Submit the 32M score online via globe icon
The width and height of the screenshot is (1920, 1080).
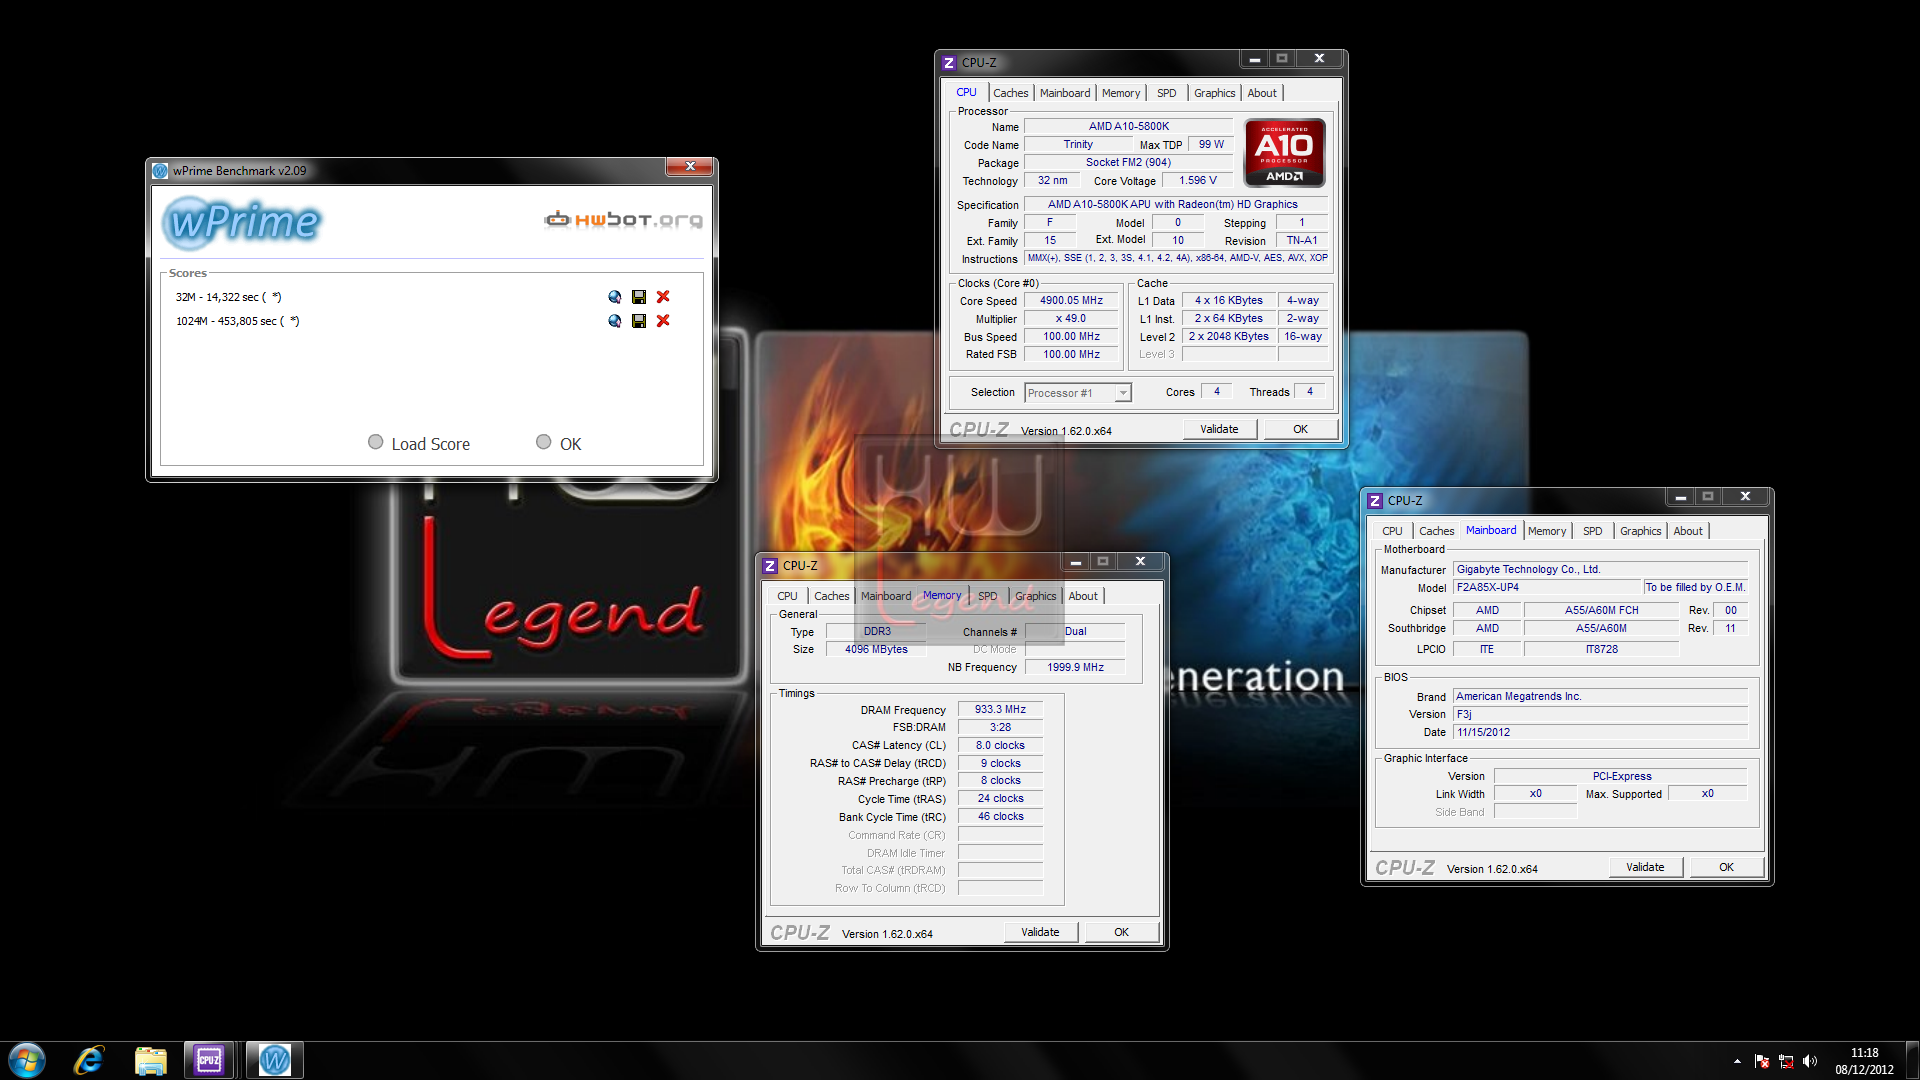point(614,297)
